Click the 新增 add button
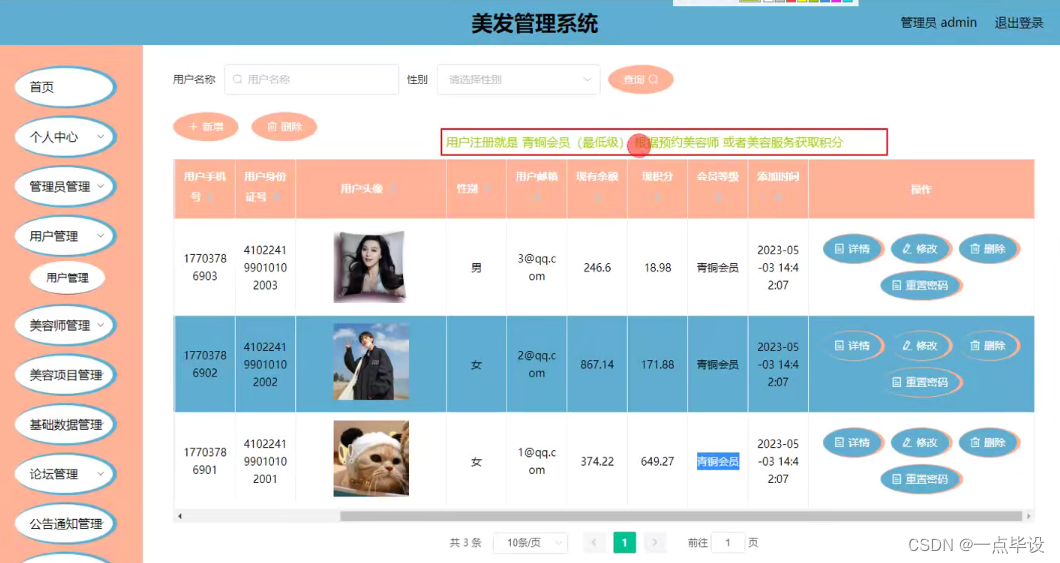Viewport: 1060px width, 563px height. [x=206, y=126]
